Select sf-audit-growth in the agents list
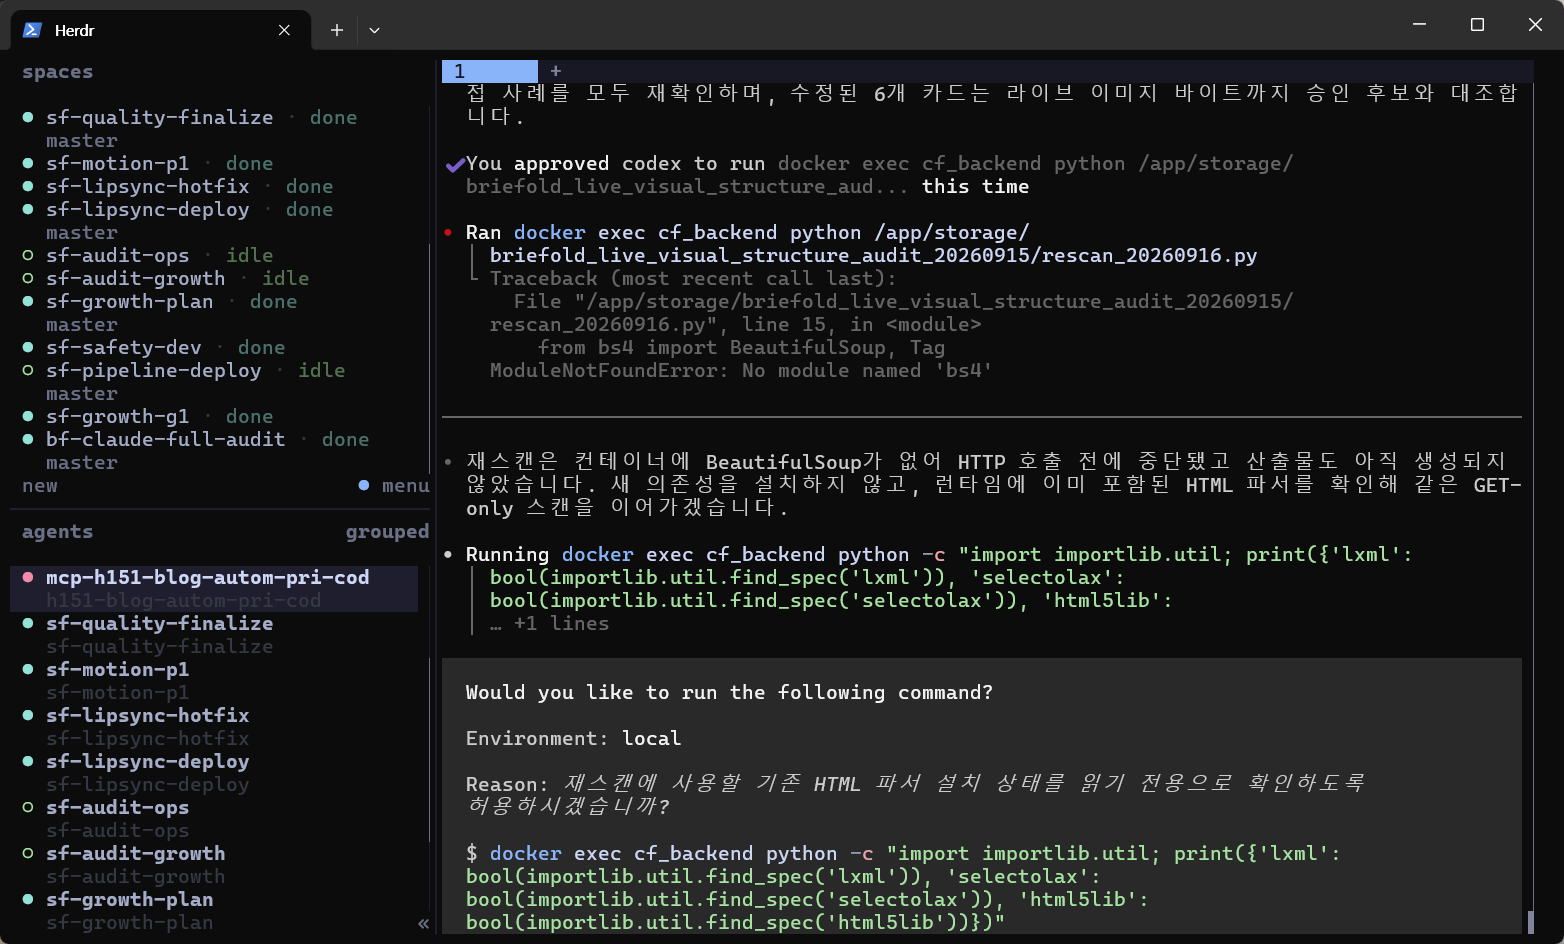This screenshot has height=944, width=1564. (x=135, y=853)
